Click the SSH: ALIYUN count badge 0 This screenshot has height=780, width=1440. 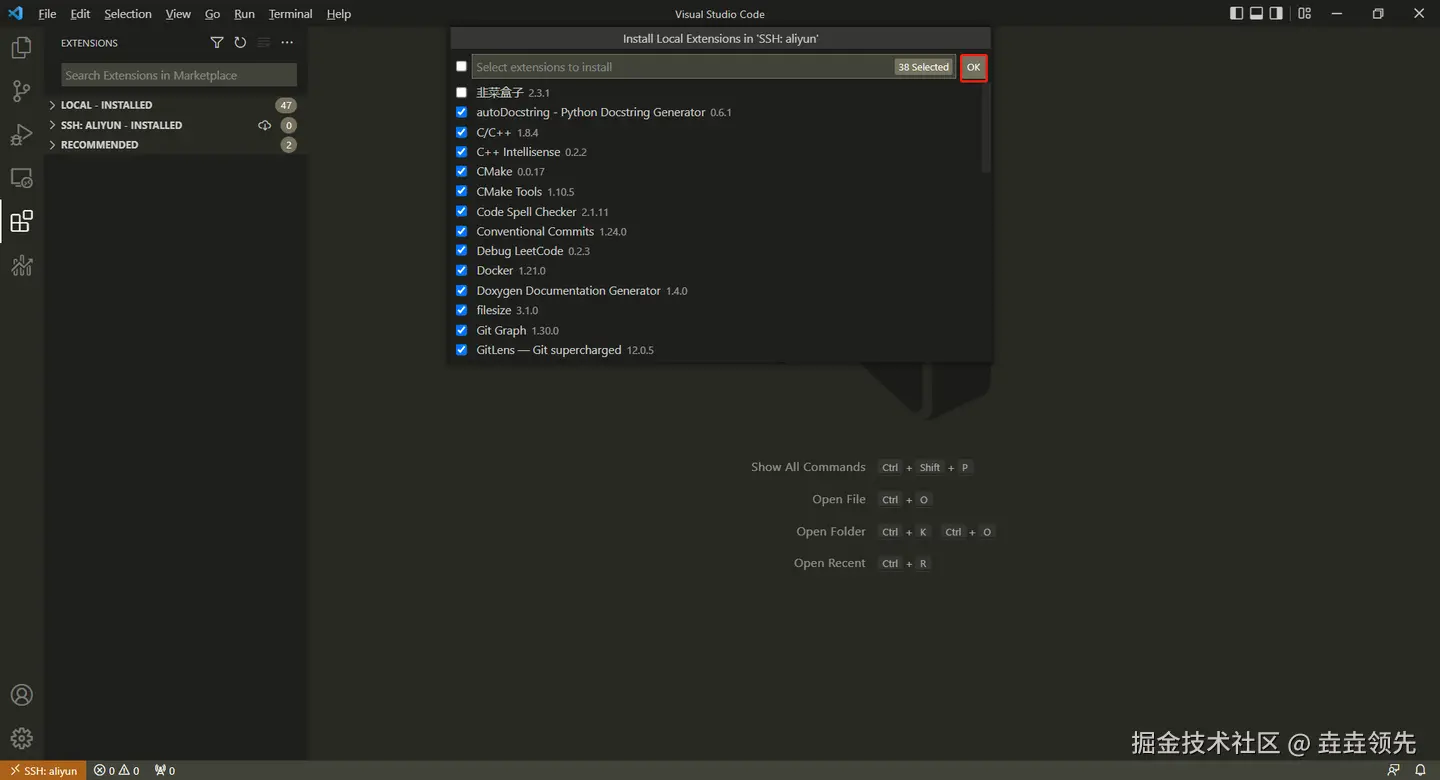(289, 125)
